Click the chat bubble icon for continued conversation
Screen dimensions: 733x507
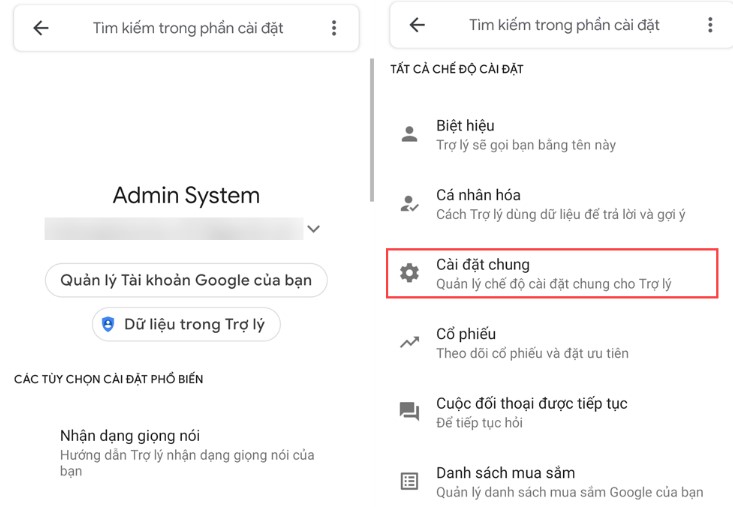tap(409, 412)
